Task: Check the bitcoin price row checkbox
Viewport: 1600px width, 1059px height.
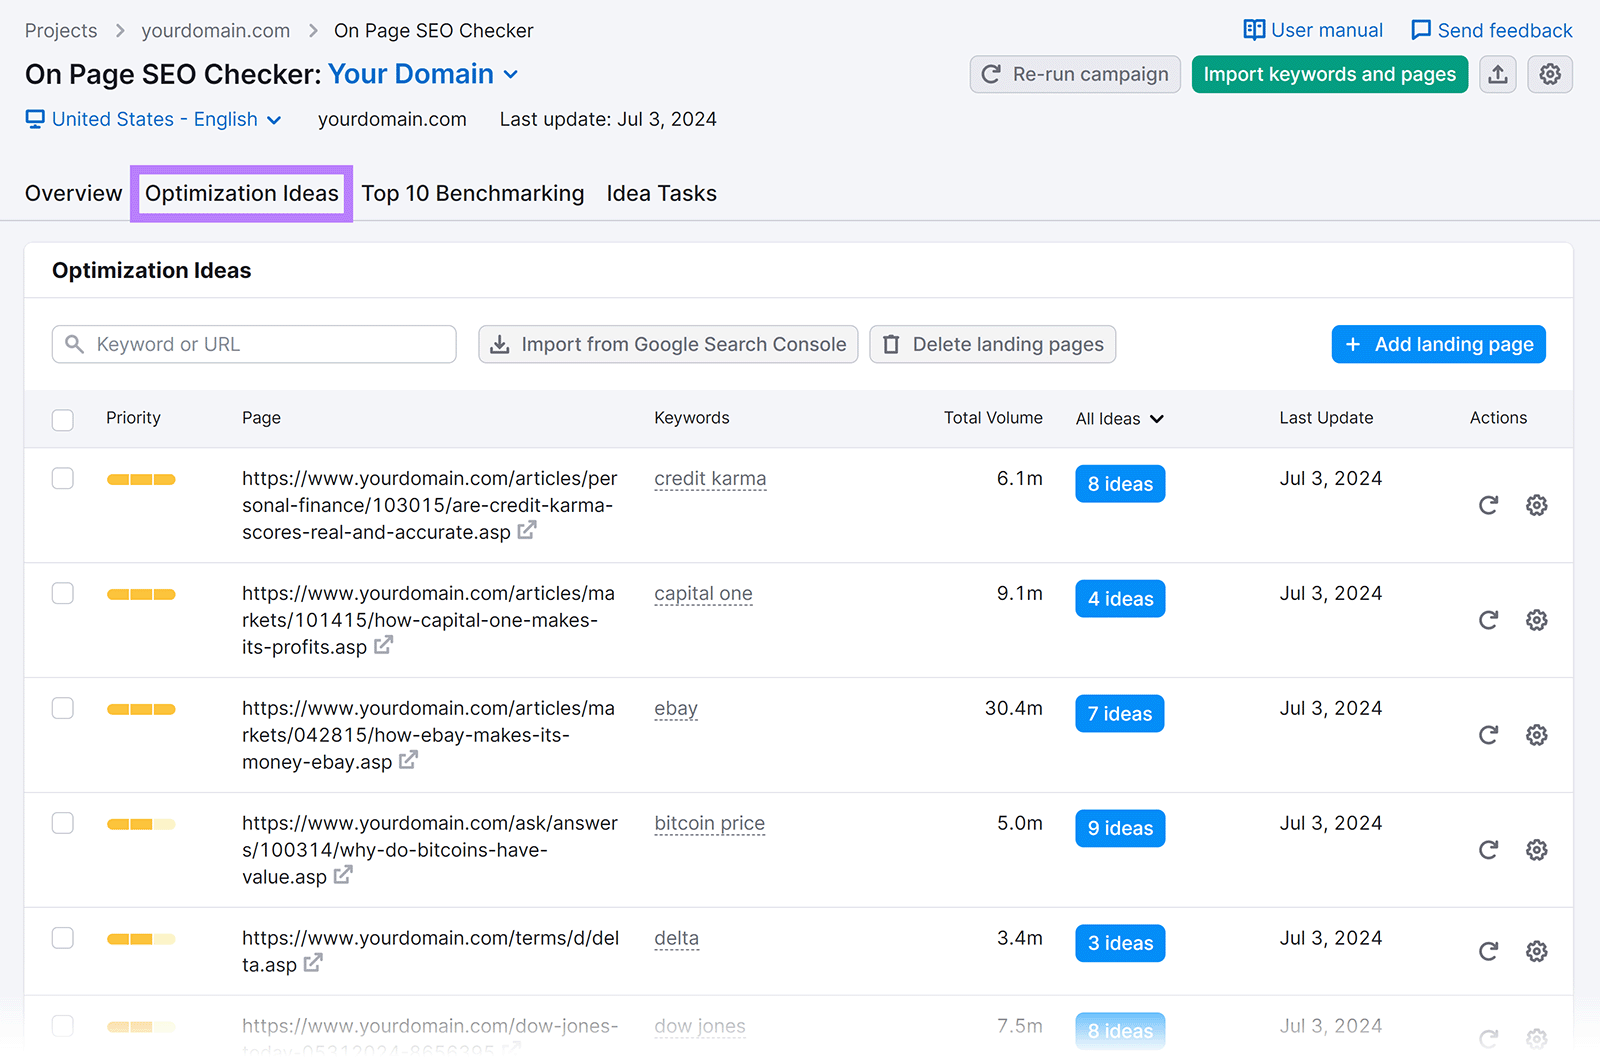Action: click(x=62, y=823)
